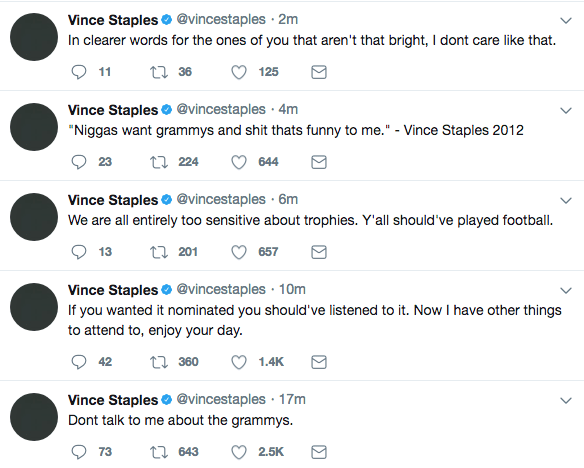Image resolution: width=584 pixels, height=468 pixels.
Task: Open the profile avatar beside the 6m tweet
Action: tap(34, 217)
